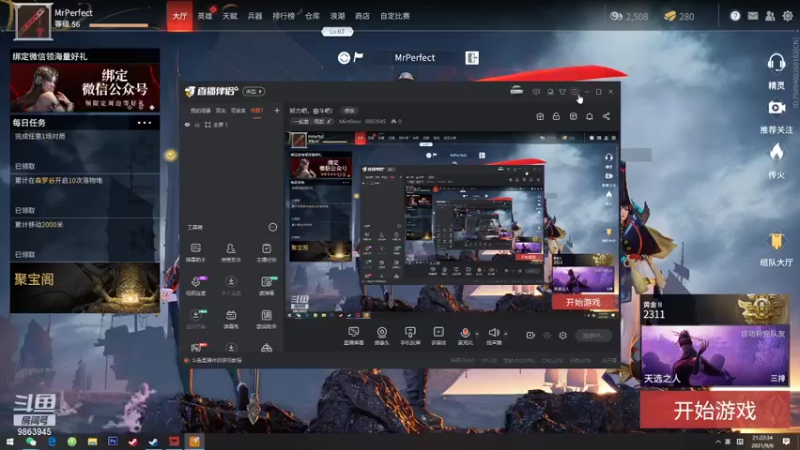
Task: Add camera source (摄像头)
Action: (x=382, y=336)
